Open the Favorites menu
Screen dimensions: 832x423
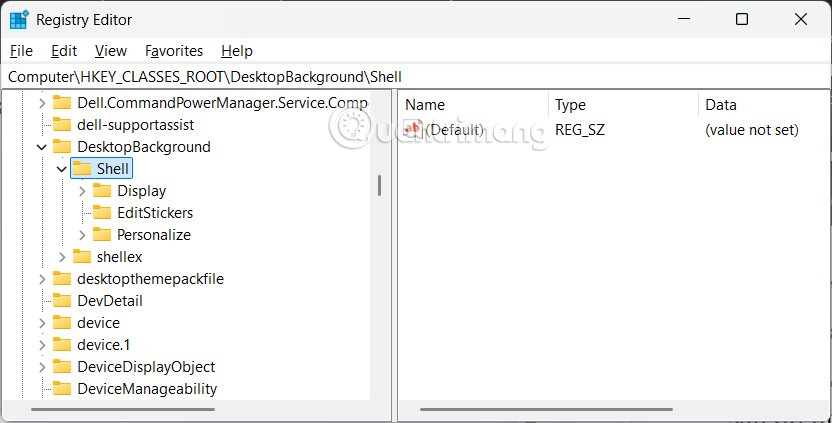click(x=173, y=51)
